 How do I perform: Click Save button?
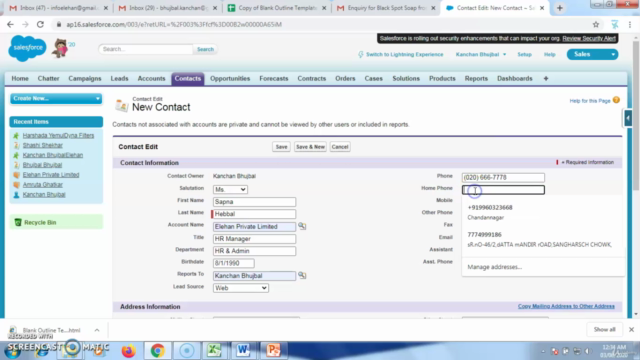click(x=281, y=147)
